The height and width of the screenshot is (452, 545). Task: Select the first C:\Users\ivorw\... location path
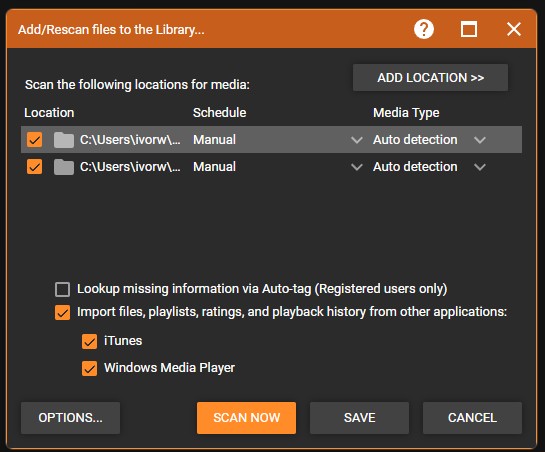click(130, 140)
